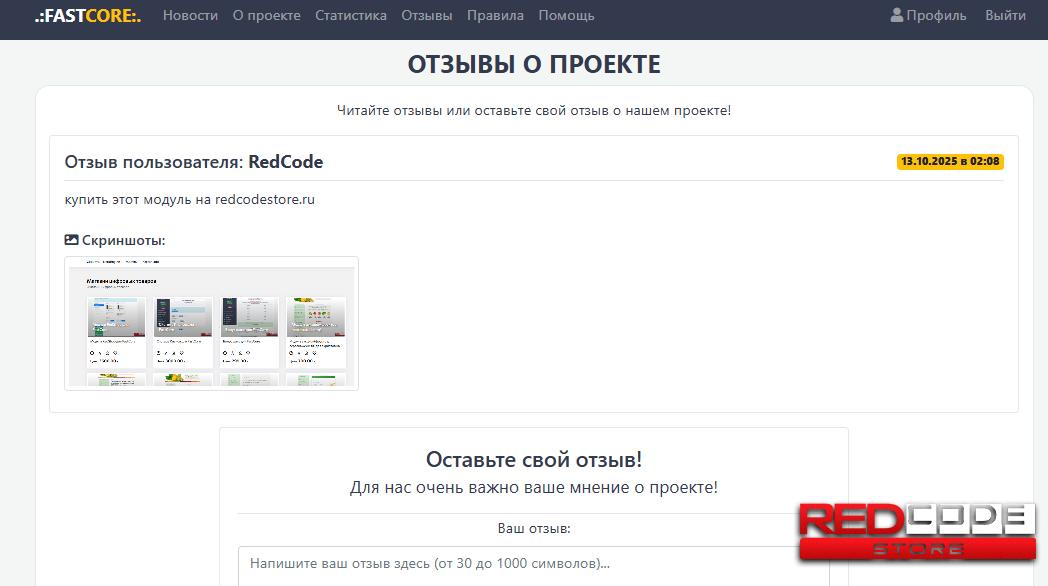Open the О проекте page
1048x586 pixels.
tap(266, 15)
